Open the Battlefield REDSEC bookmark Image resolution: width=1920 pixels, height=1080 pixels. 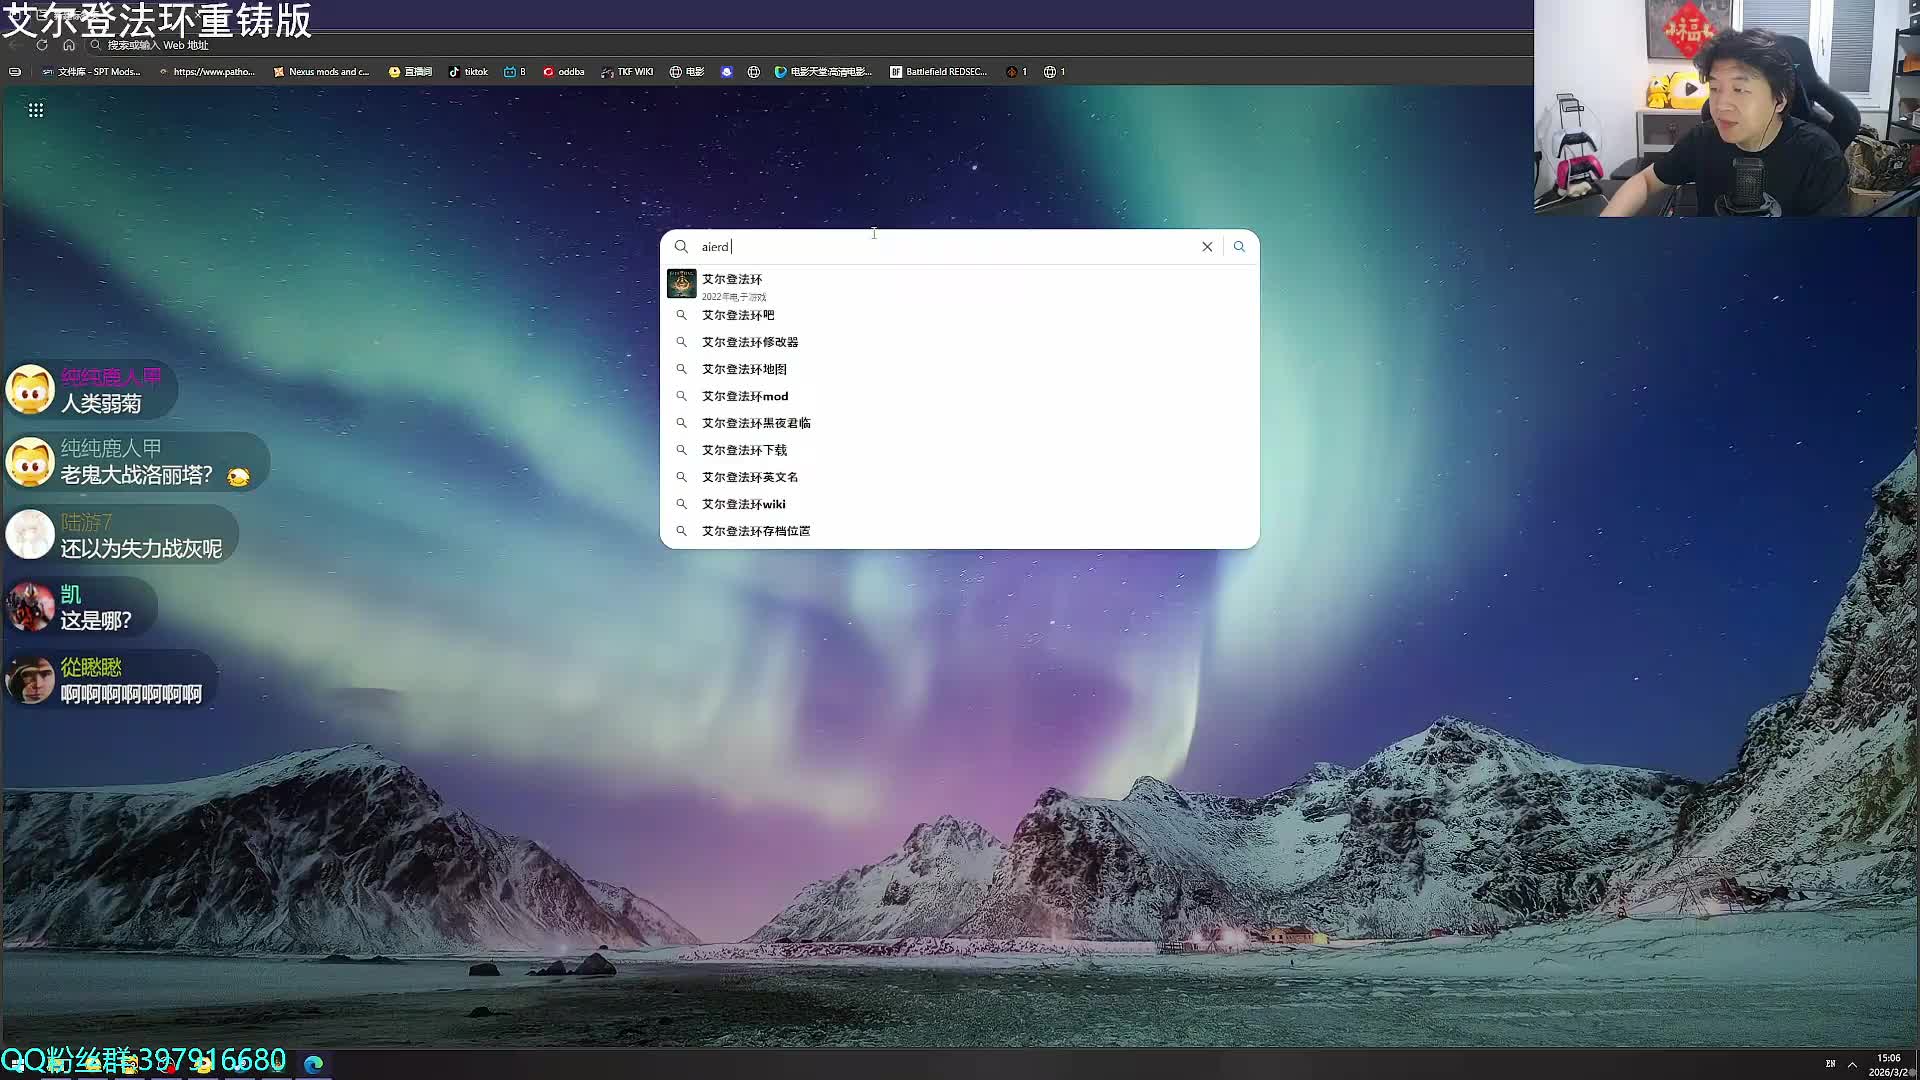coord(938,72)
